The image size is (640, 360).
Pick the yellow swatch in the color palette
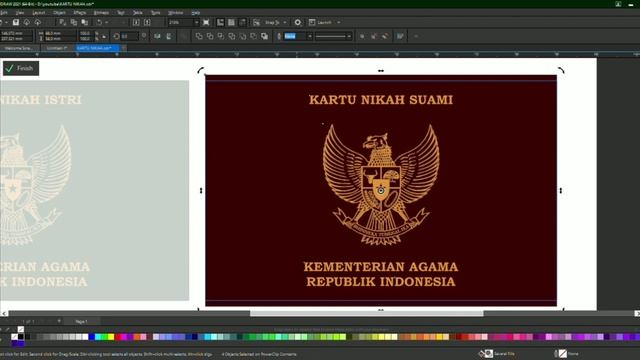point(111,337)
